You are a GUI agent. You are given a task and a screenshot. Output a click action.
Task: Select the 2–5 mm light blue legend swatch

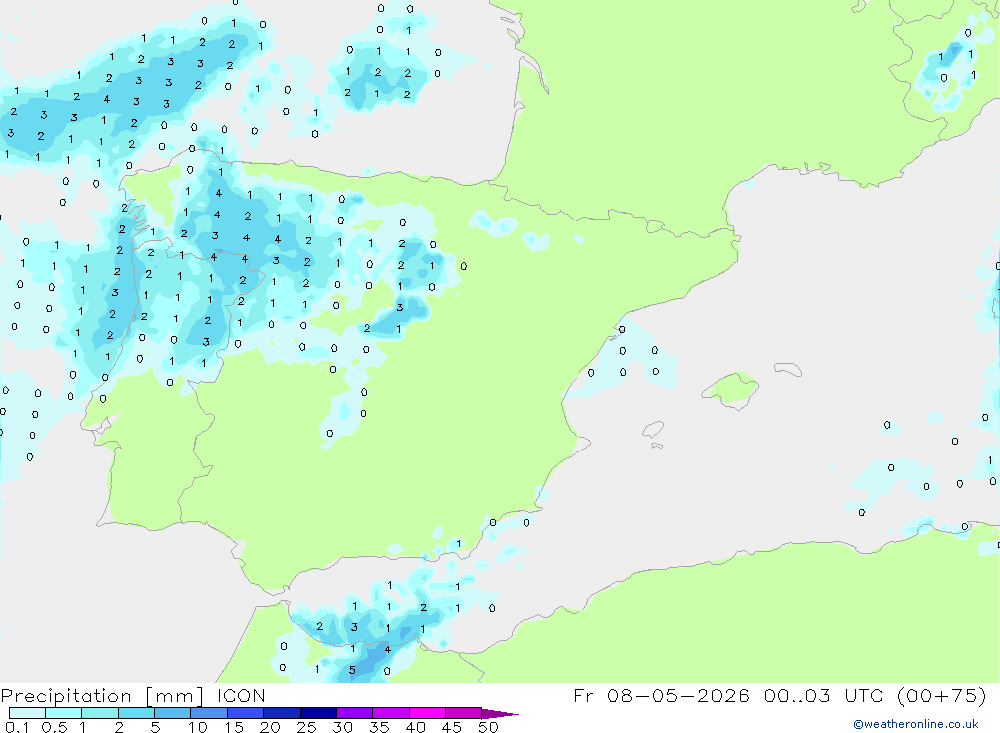pyautogui.click(x=136, y=713)
